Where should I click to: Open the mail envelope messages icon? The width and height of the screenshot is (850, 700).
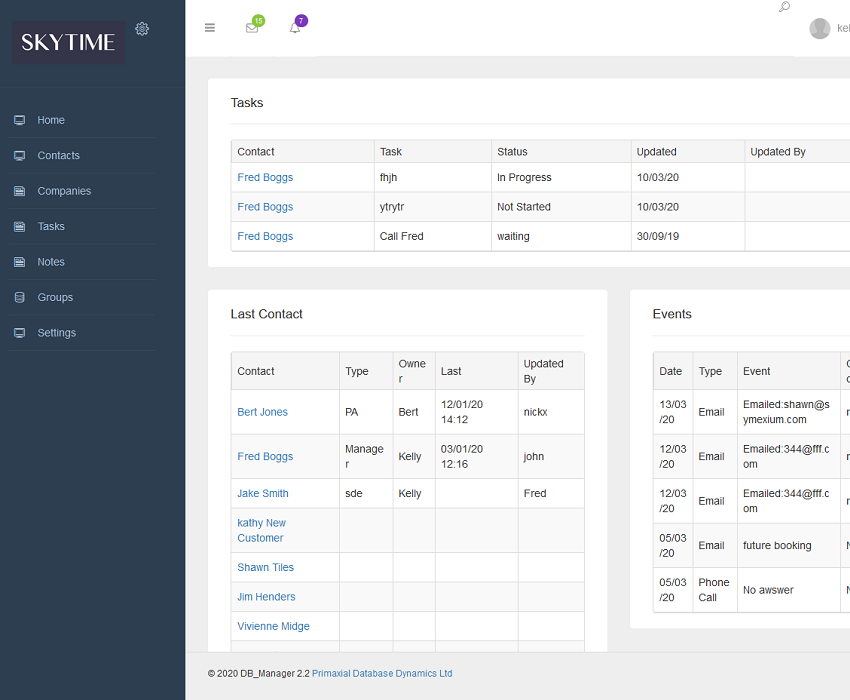pos(252,28)
